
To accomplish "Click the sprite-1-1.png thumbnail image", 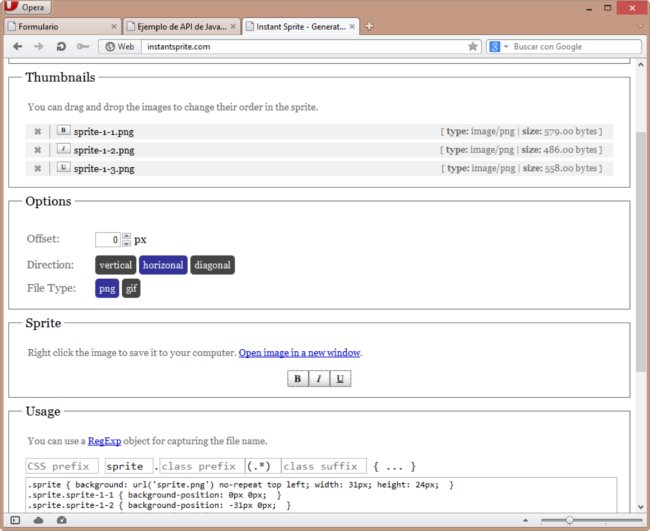I will (63, 130).
